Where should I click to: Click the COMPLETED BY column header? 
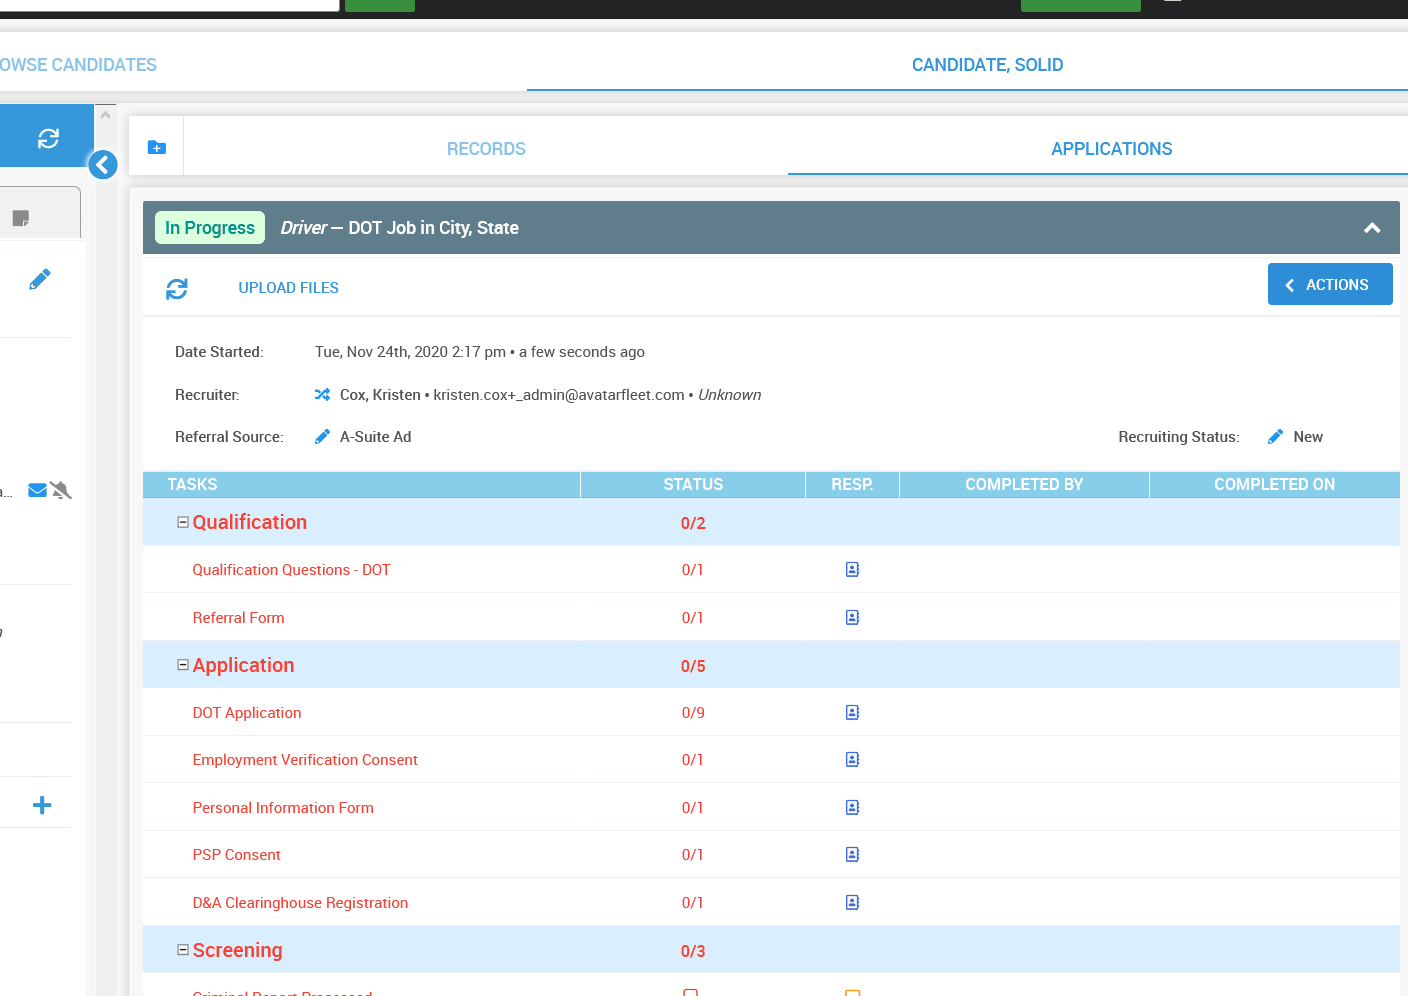(1024, 484)
